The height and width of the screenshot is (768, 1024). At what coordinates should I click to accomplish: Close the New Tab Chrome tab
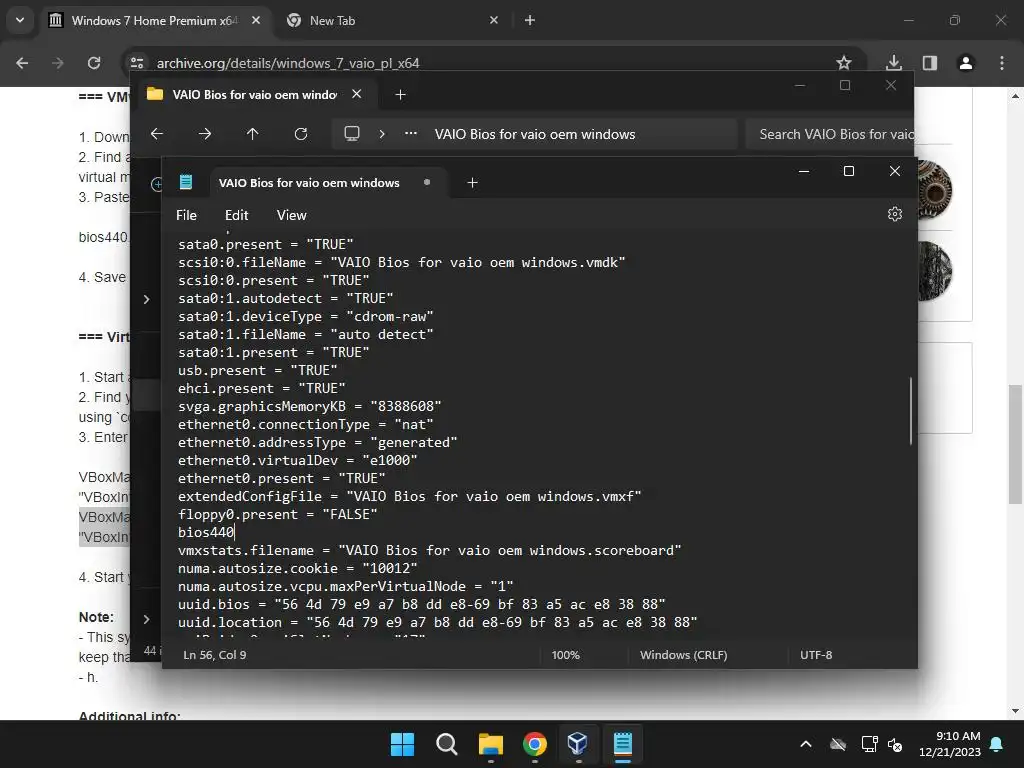click(494, 20)
